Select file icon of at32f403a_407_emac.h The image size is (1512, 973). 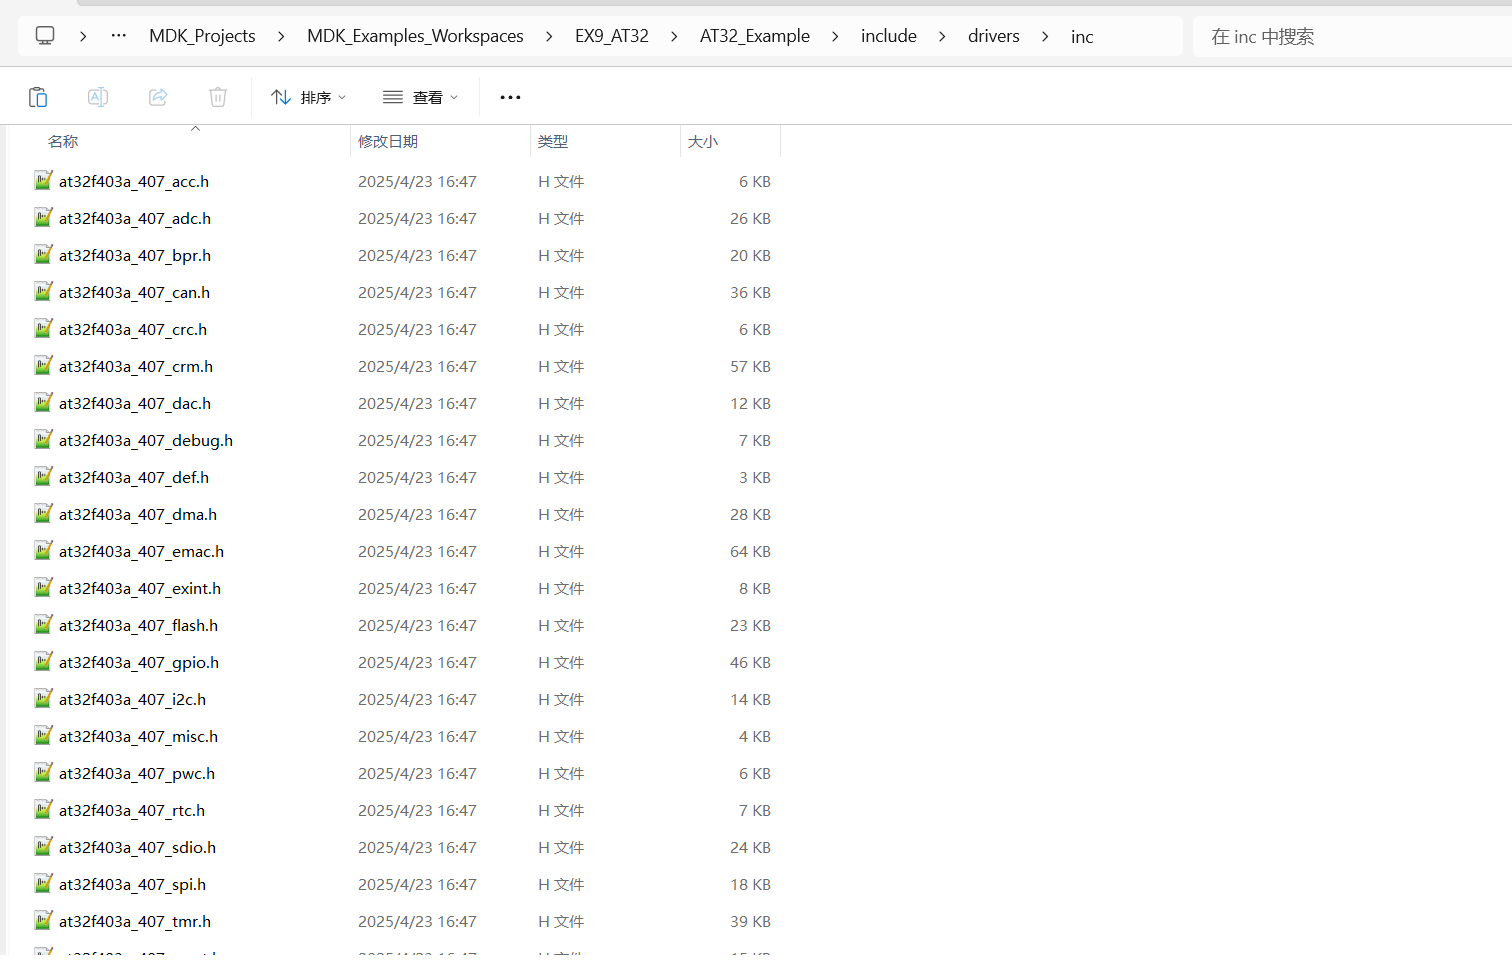coord(43,551)
